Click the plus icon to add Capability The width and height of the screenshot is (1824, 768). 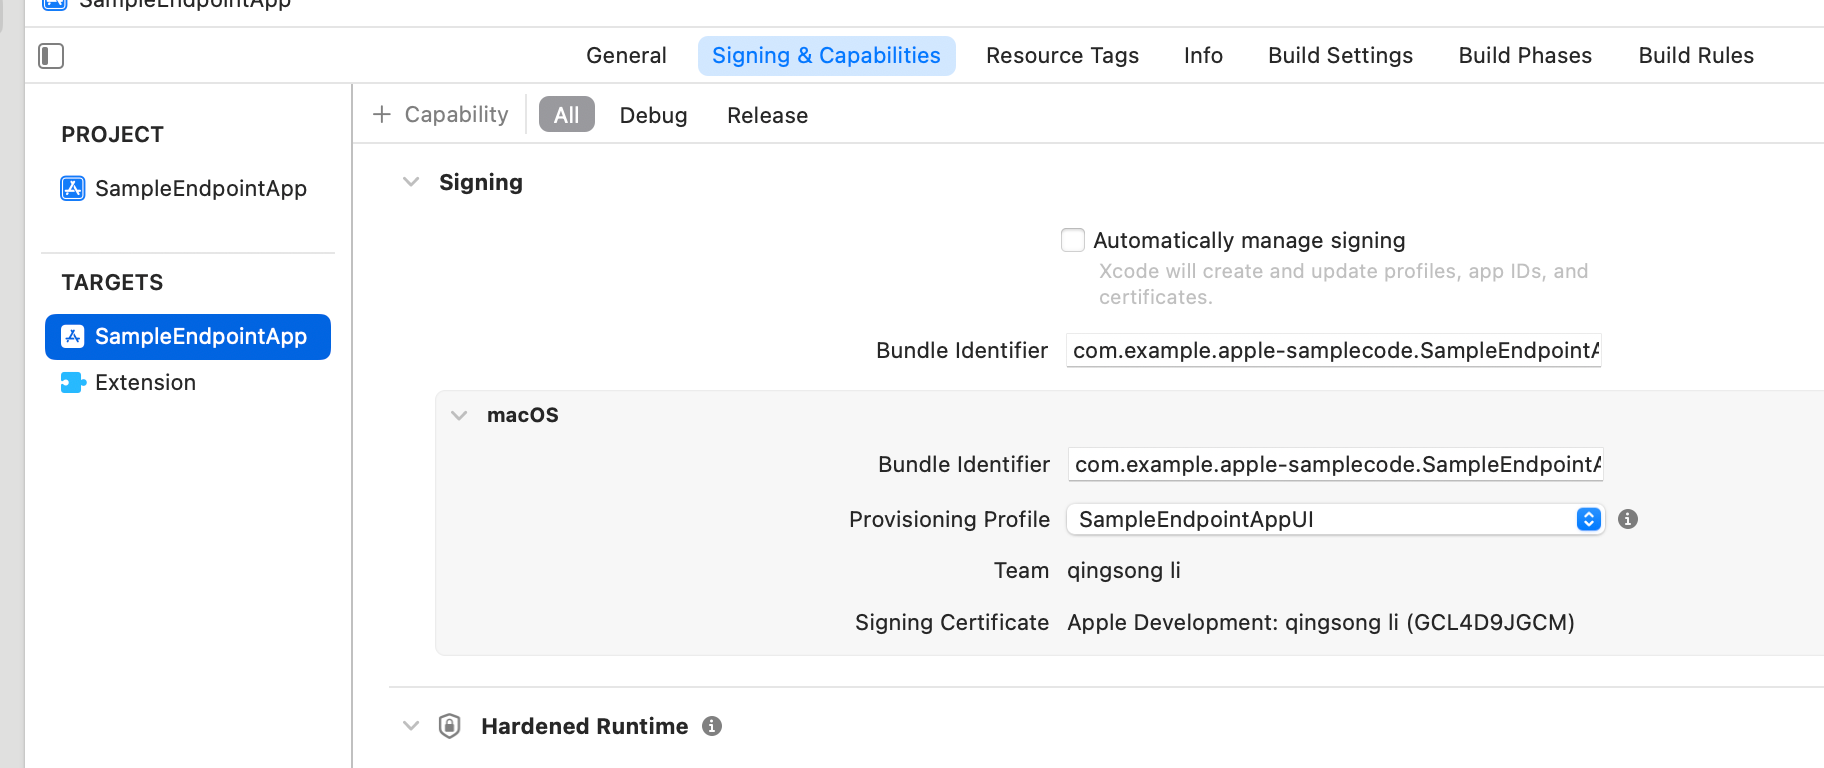tap(382, 115)
